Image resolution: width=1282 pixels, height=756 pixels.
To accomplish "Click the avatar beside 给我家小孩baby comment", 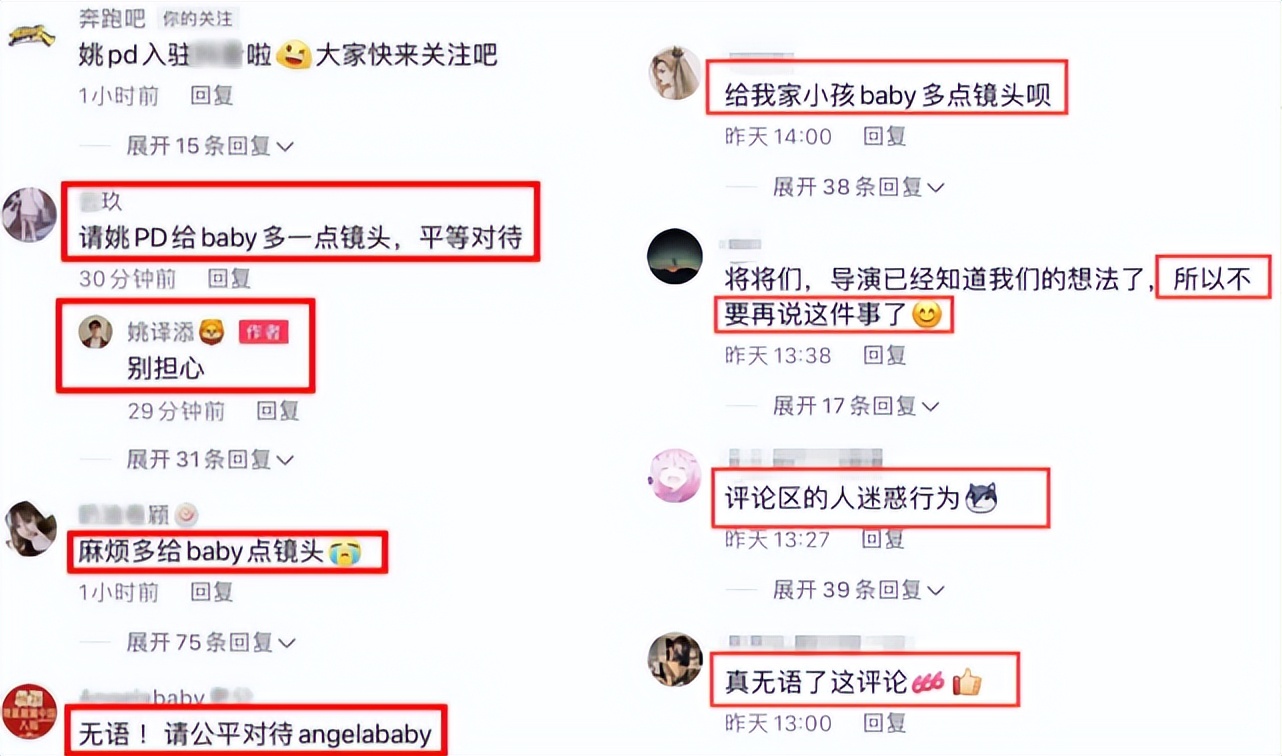I will click(x=676, y=73).
